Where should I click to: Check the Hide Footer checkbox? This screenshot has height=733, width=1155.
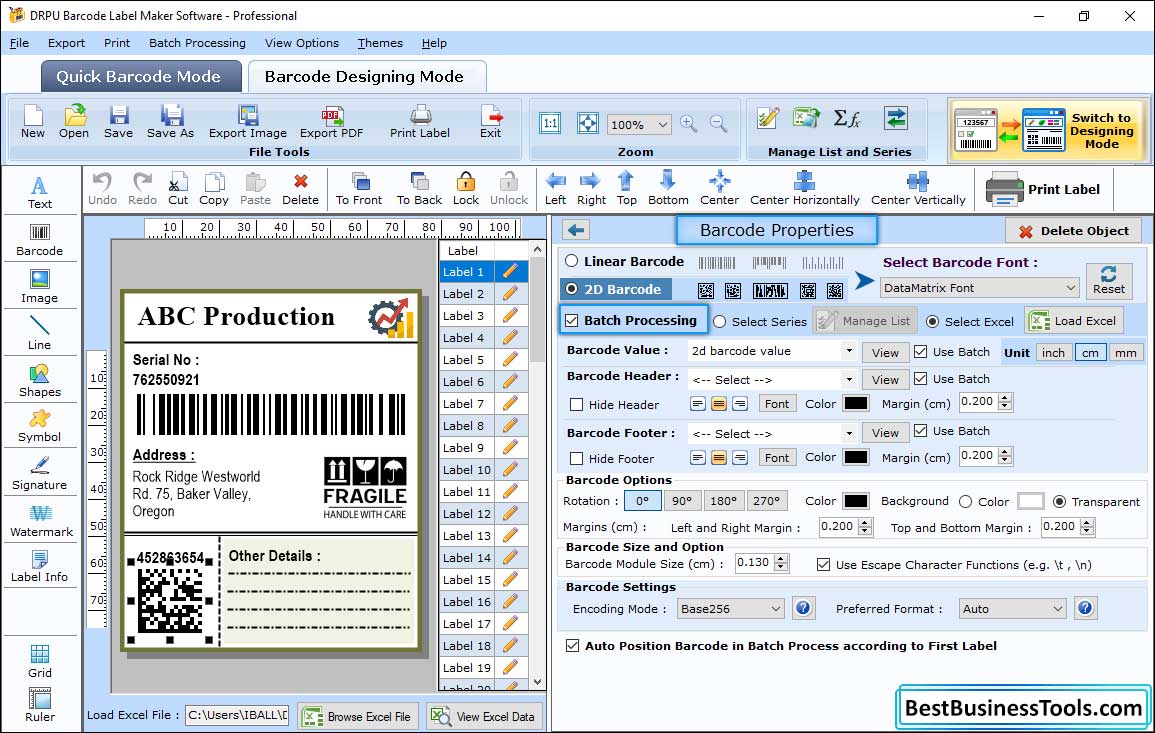[x=577, y=459]
